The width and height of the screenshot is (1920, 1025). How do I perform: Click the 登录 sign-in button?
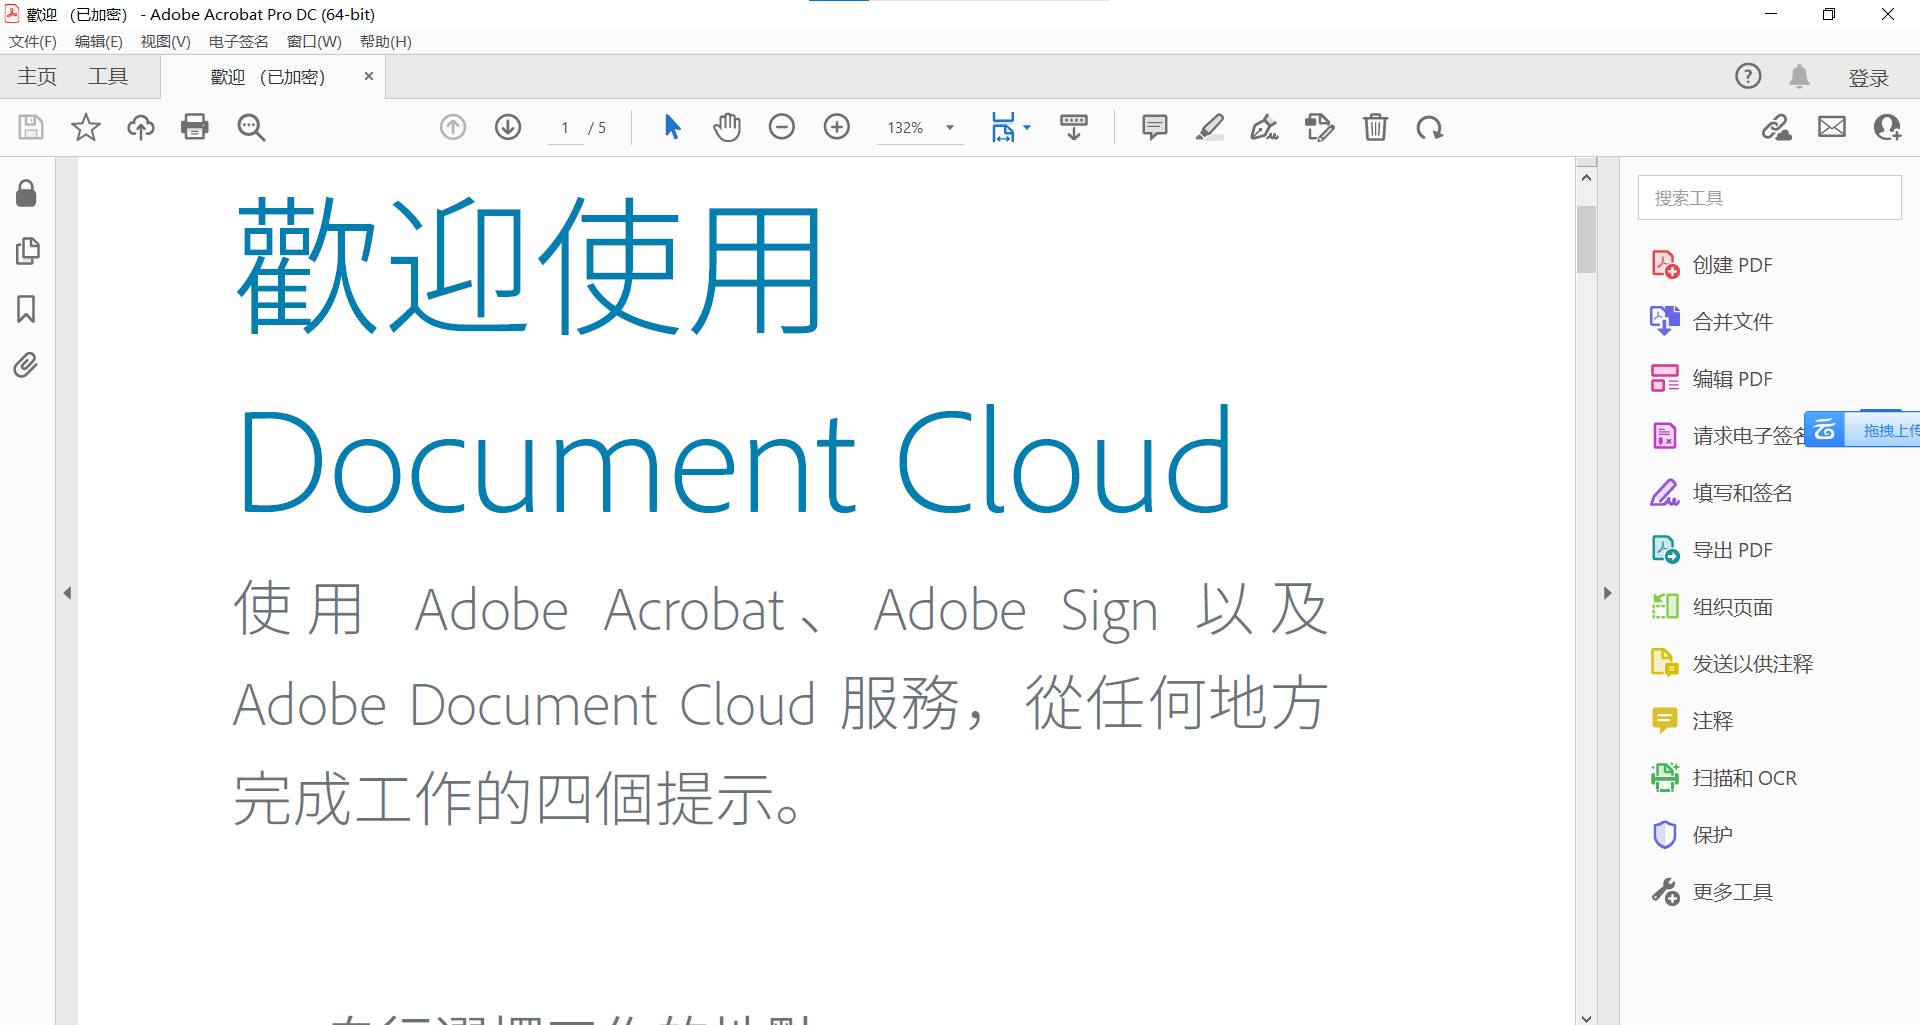tap(1868, 78)
